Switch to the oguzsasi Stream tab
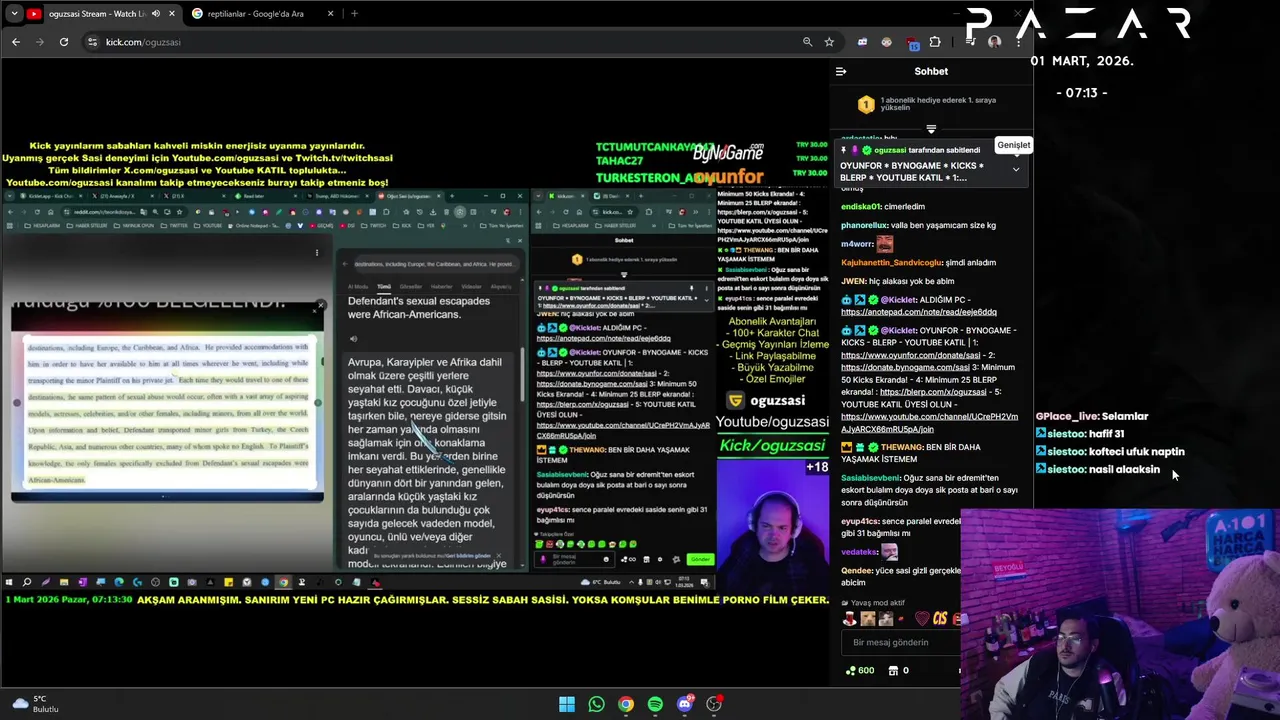This screenshot has height=720, width=1280. [x=103, y=13]
